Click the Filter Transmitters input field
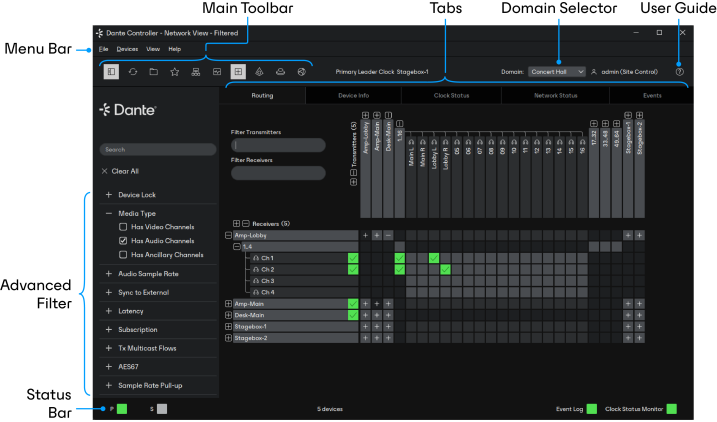 click(x=278, y=145)
